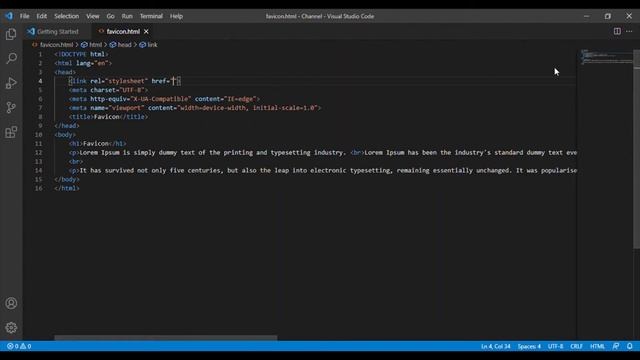Open the Selection menu
The height and width of the screenshot is (360, 640).
[67, 16]
